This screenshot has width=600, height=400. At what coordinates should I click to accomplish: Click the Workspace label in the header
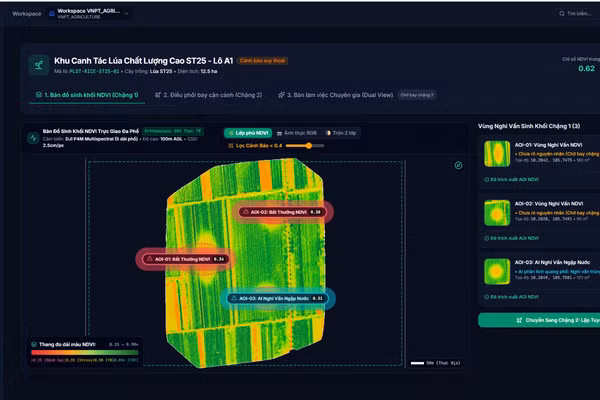pos(26,14)
